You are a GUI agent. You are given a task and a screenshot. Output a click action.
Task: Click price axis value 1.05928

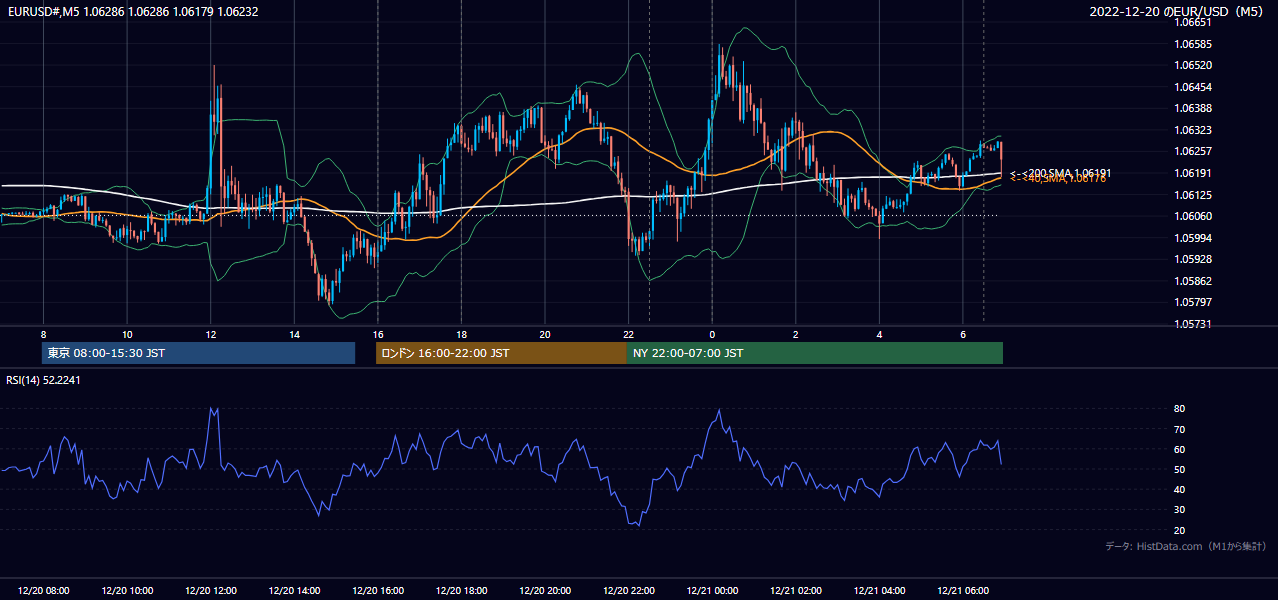click(1193, 259)
